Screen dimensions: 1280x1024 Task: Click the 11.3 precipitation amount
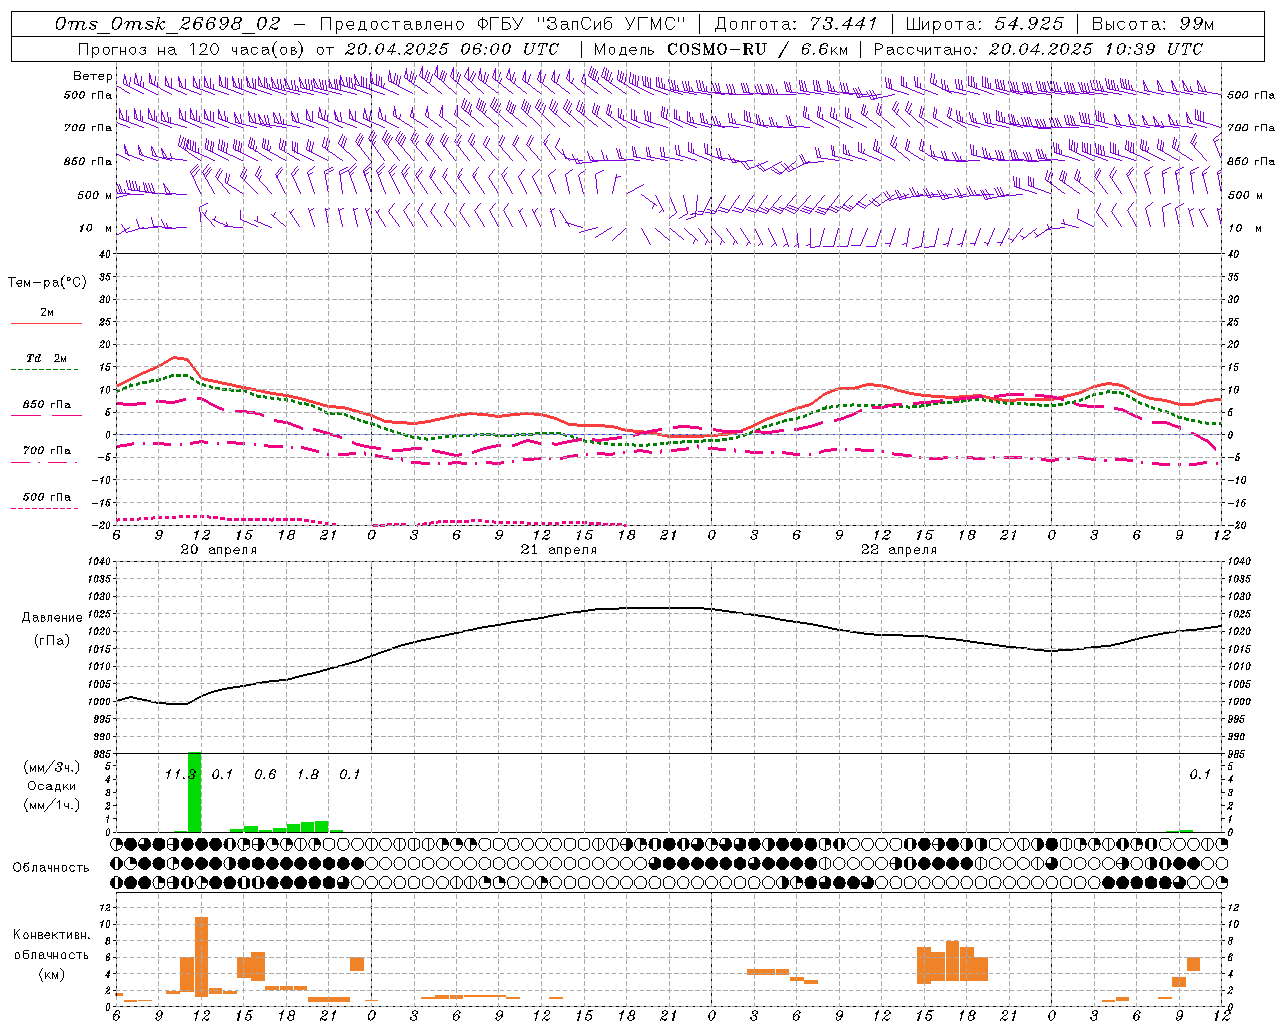click(180, 775)
